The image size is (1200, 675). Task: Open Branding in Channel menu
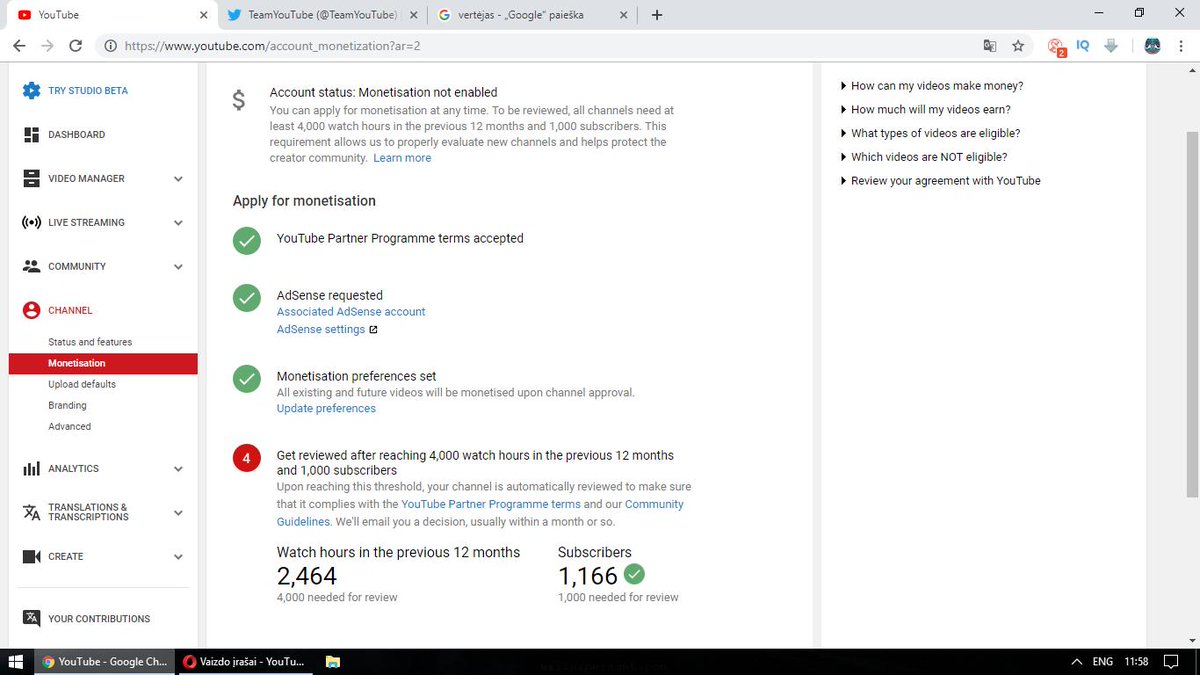tap(67, 405)
